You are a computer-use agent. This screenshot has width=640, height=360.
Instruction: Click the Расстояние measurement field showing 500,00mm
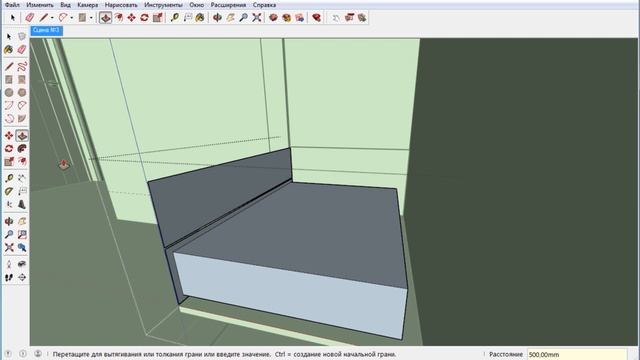tap(577, 355)
